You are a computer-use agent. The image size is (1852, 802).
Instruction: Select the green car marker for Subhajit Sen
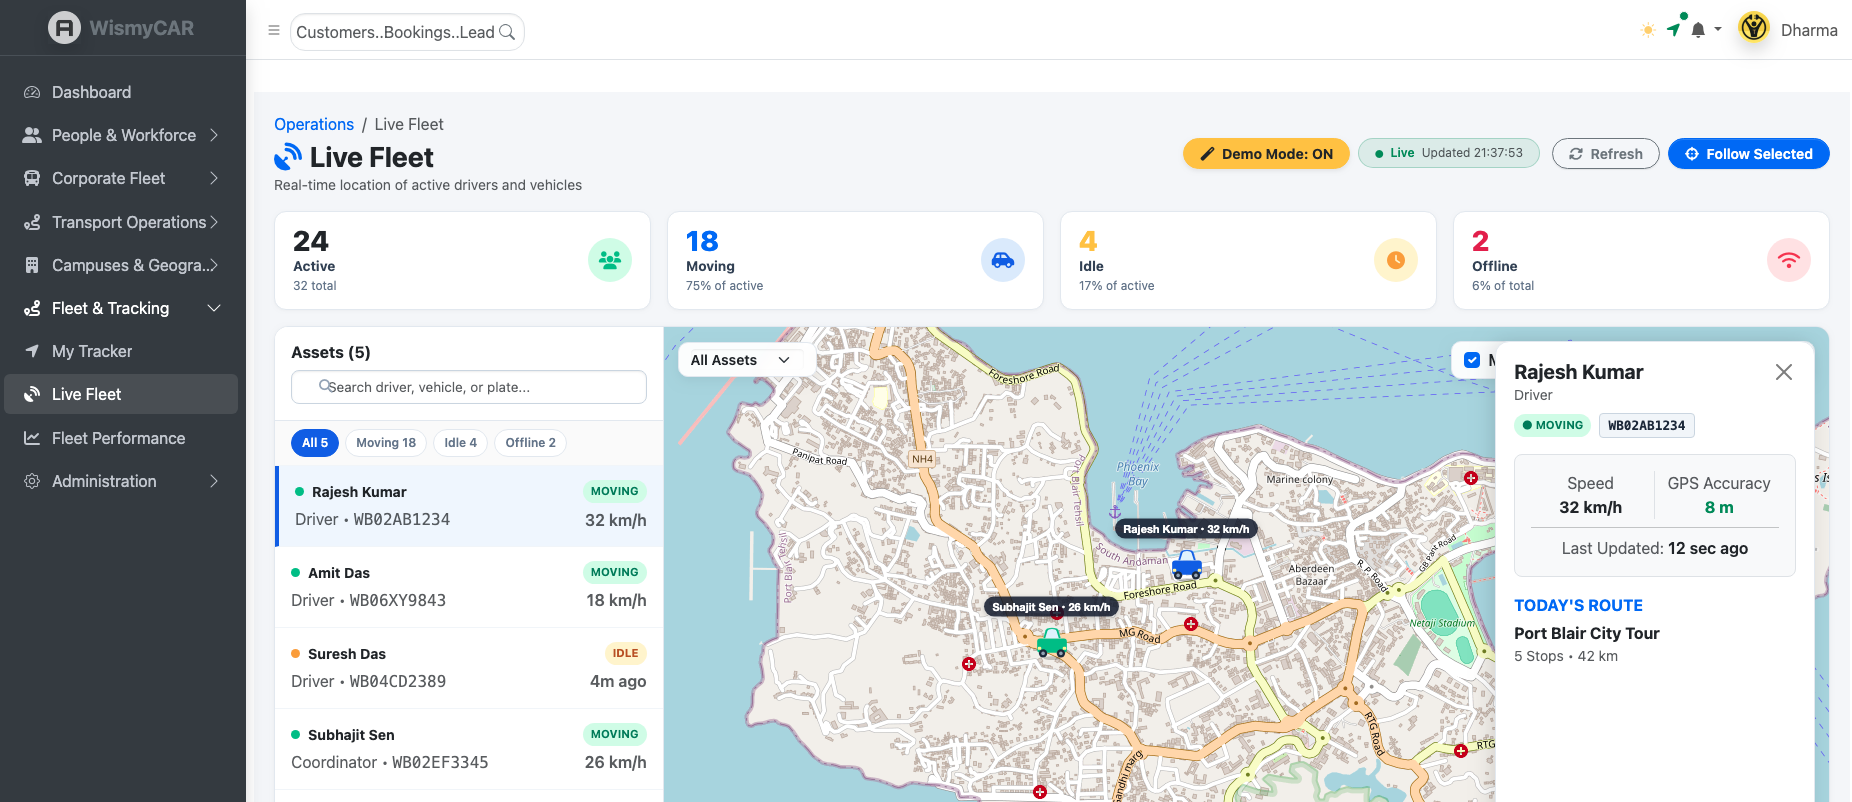tap(1052, 641)
